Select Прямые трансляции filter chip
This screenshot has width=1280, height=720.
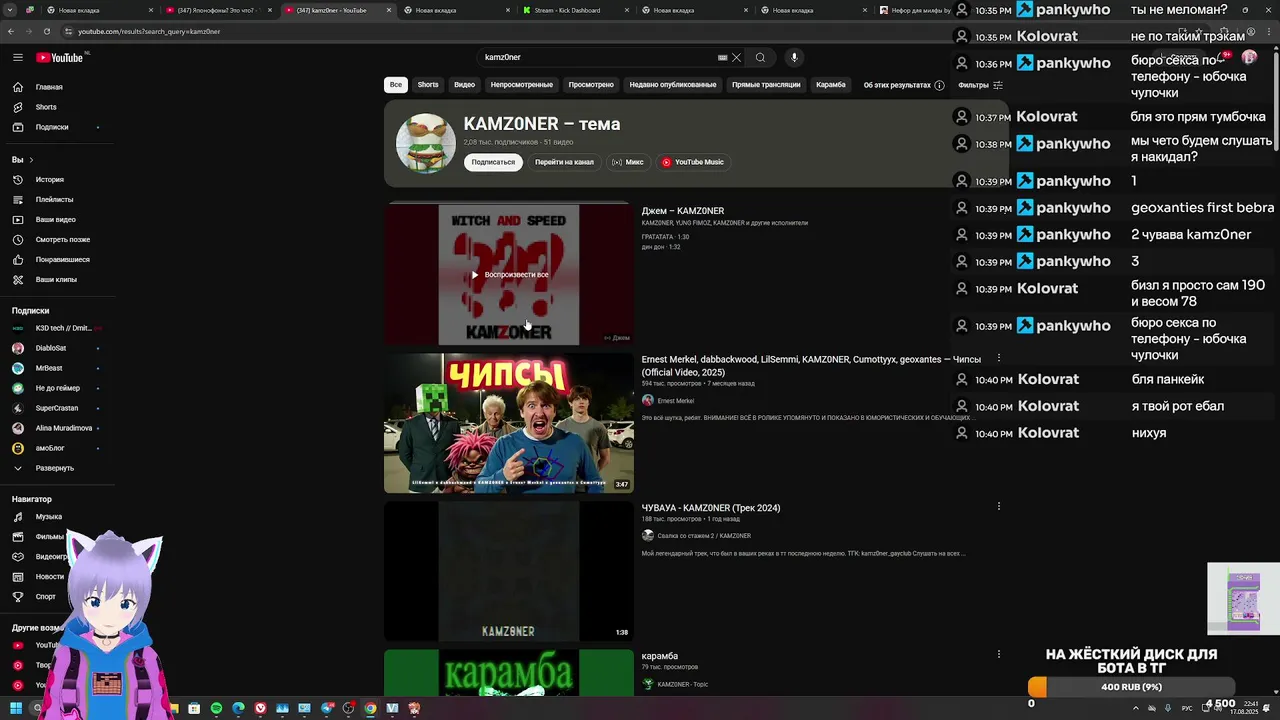coord(766,85)
